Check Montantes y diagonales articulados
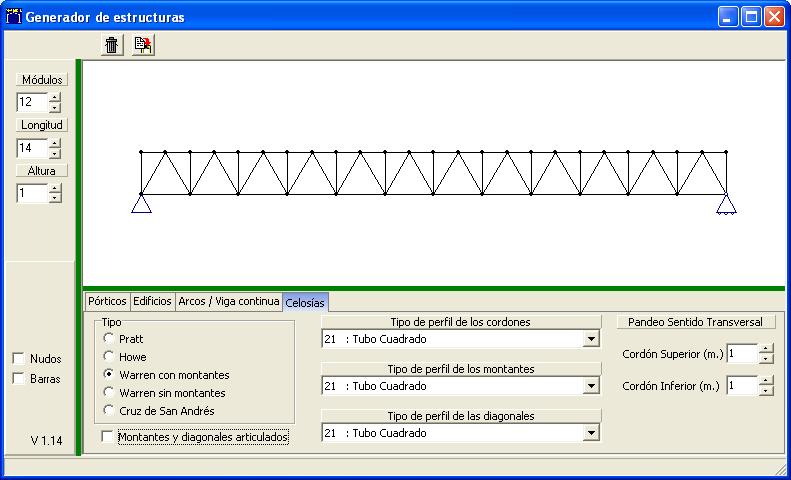791x480 pixels. (108, 437)
